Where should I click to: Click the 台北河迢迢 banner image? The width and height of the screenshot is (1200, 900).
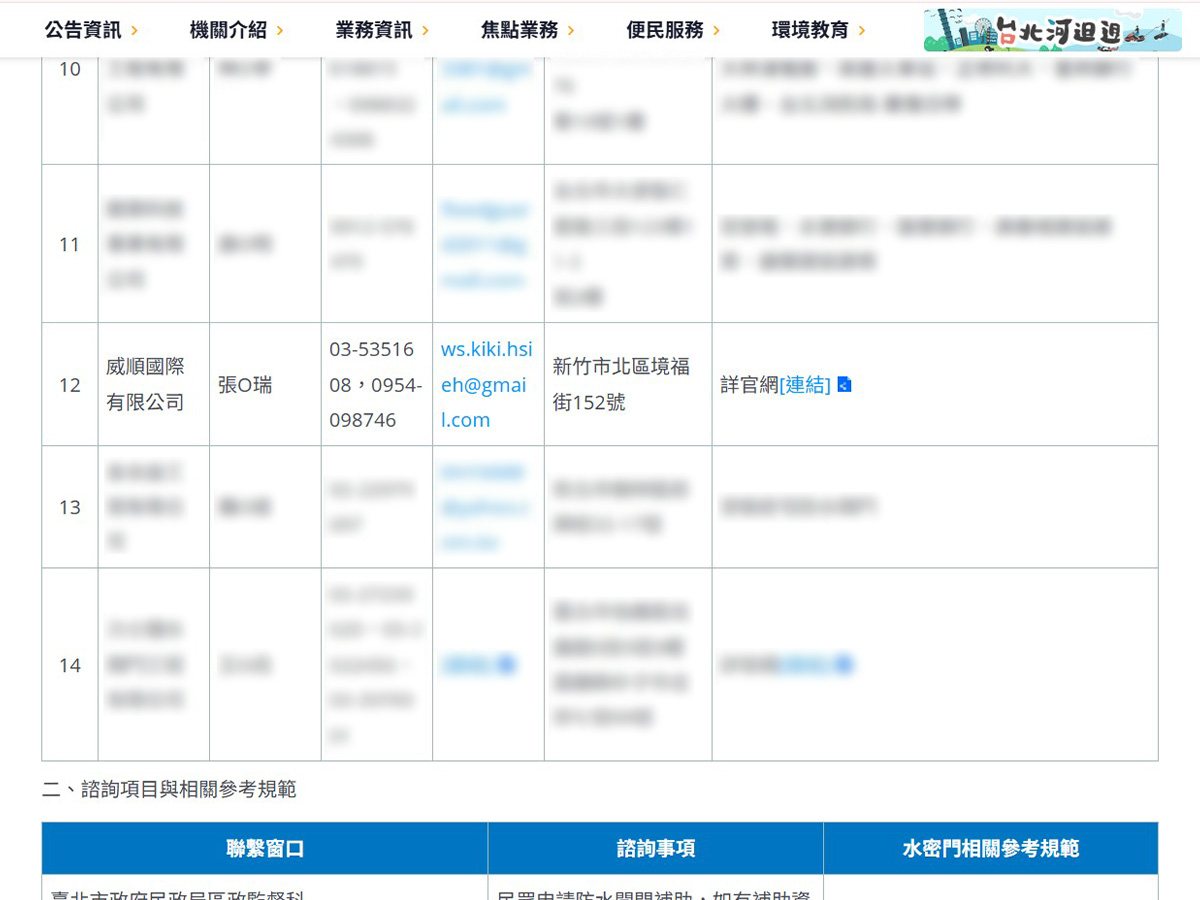(1052, 30)
